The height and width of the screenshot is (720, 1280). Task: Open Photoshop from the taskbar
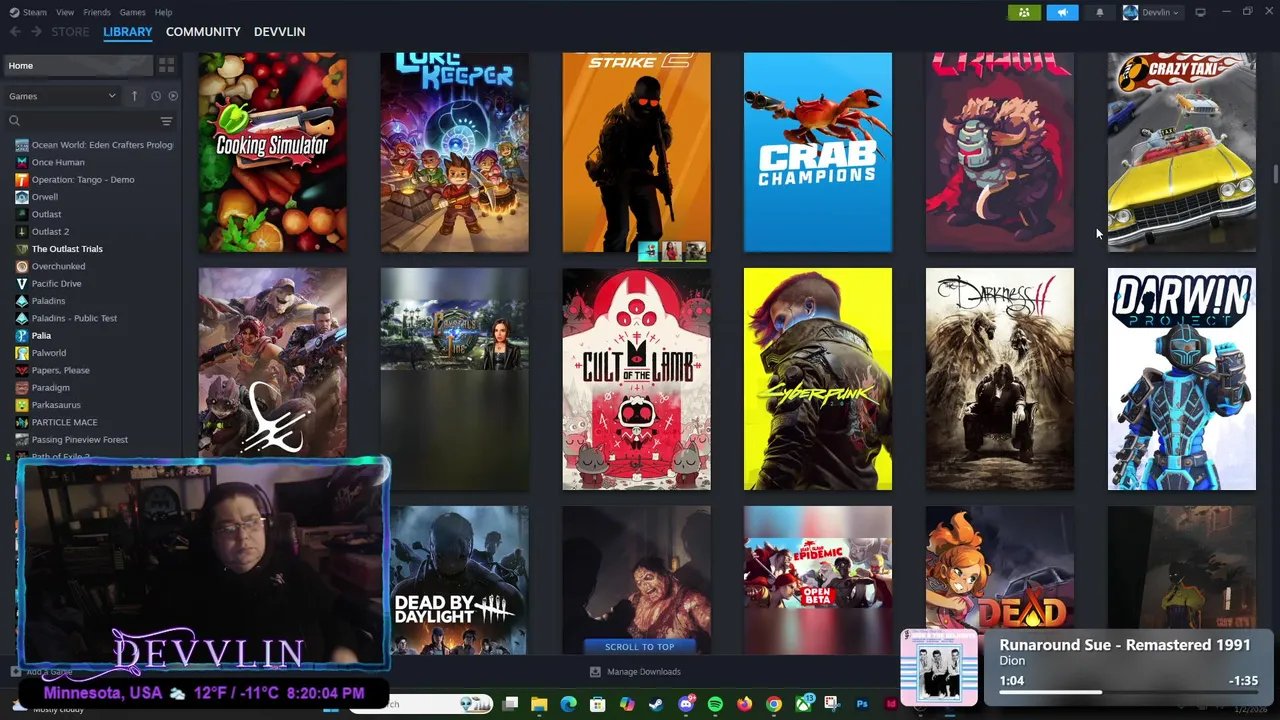862,705
